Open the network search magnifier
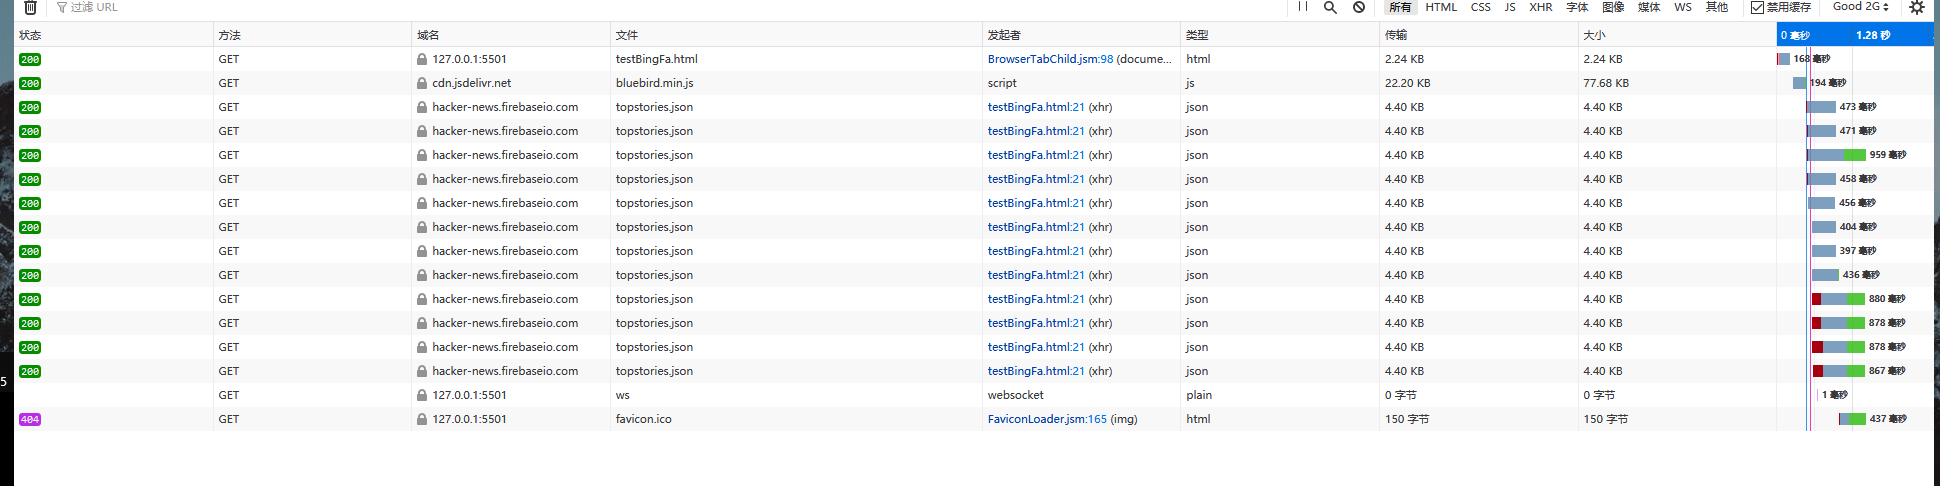 [x=1330, y=7]
